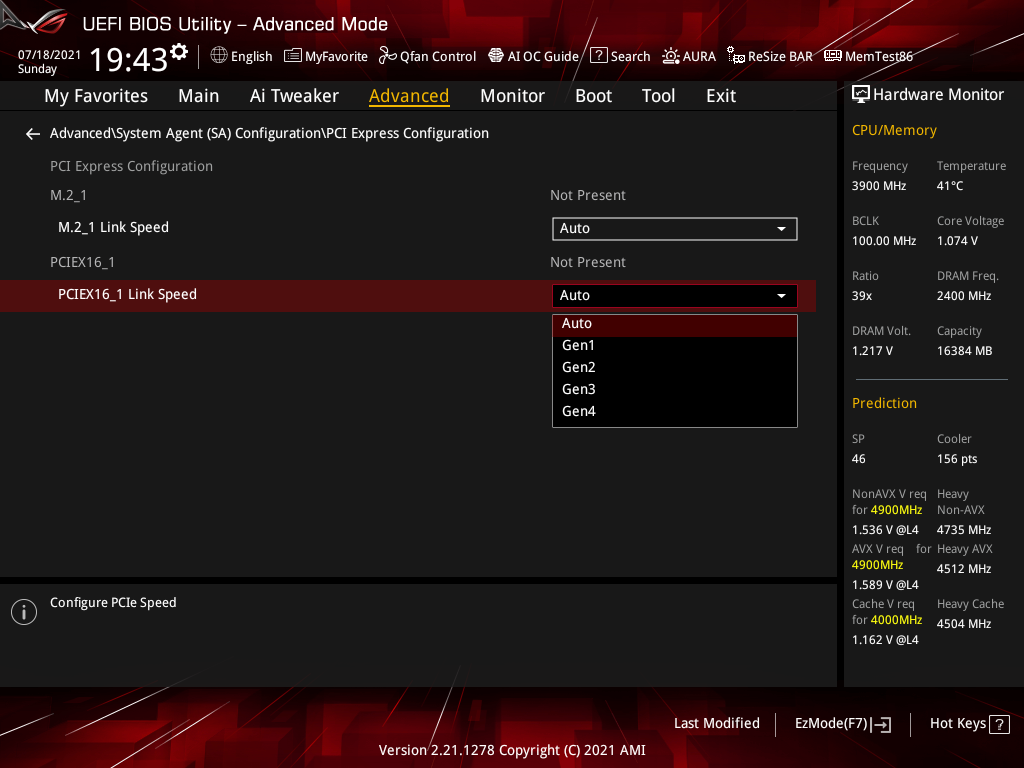This screenshot has width=1024, height=768.
Task: Open the Boot menu tab
Action: click(593, 95)
